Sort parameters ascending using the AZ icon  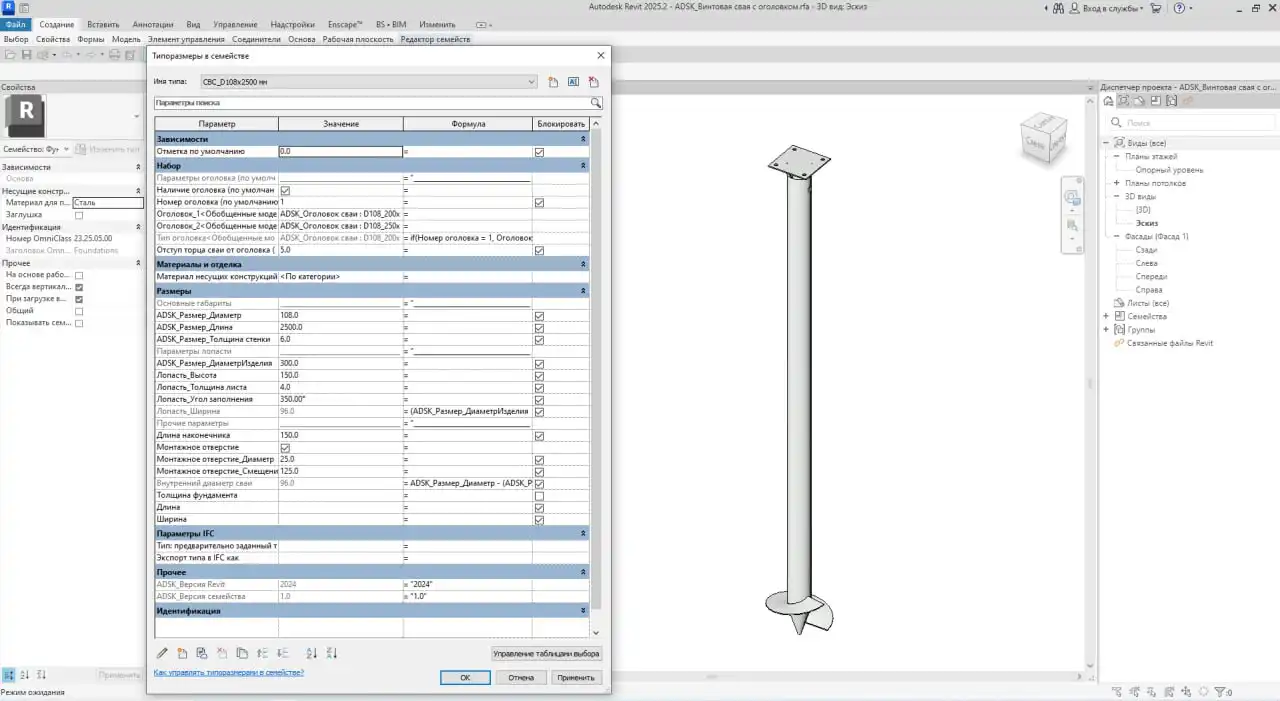(313, 653)
